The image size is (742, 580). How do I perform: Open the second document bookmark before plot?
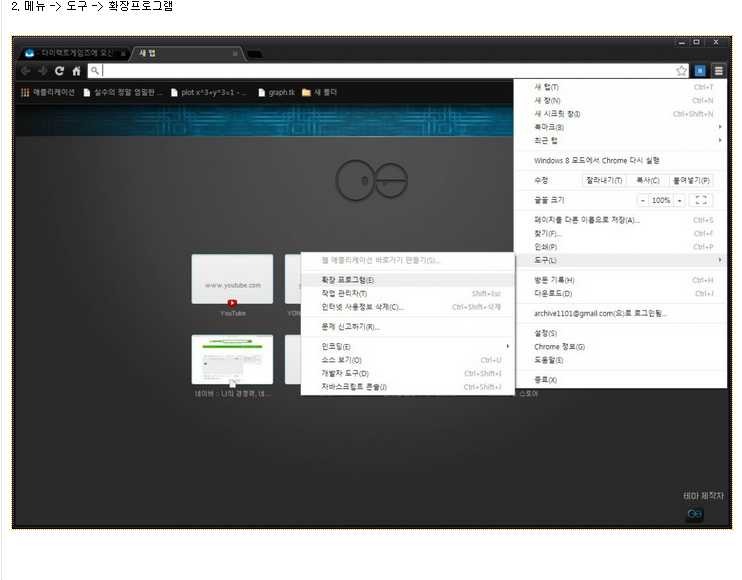point(123,93)
